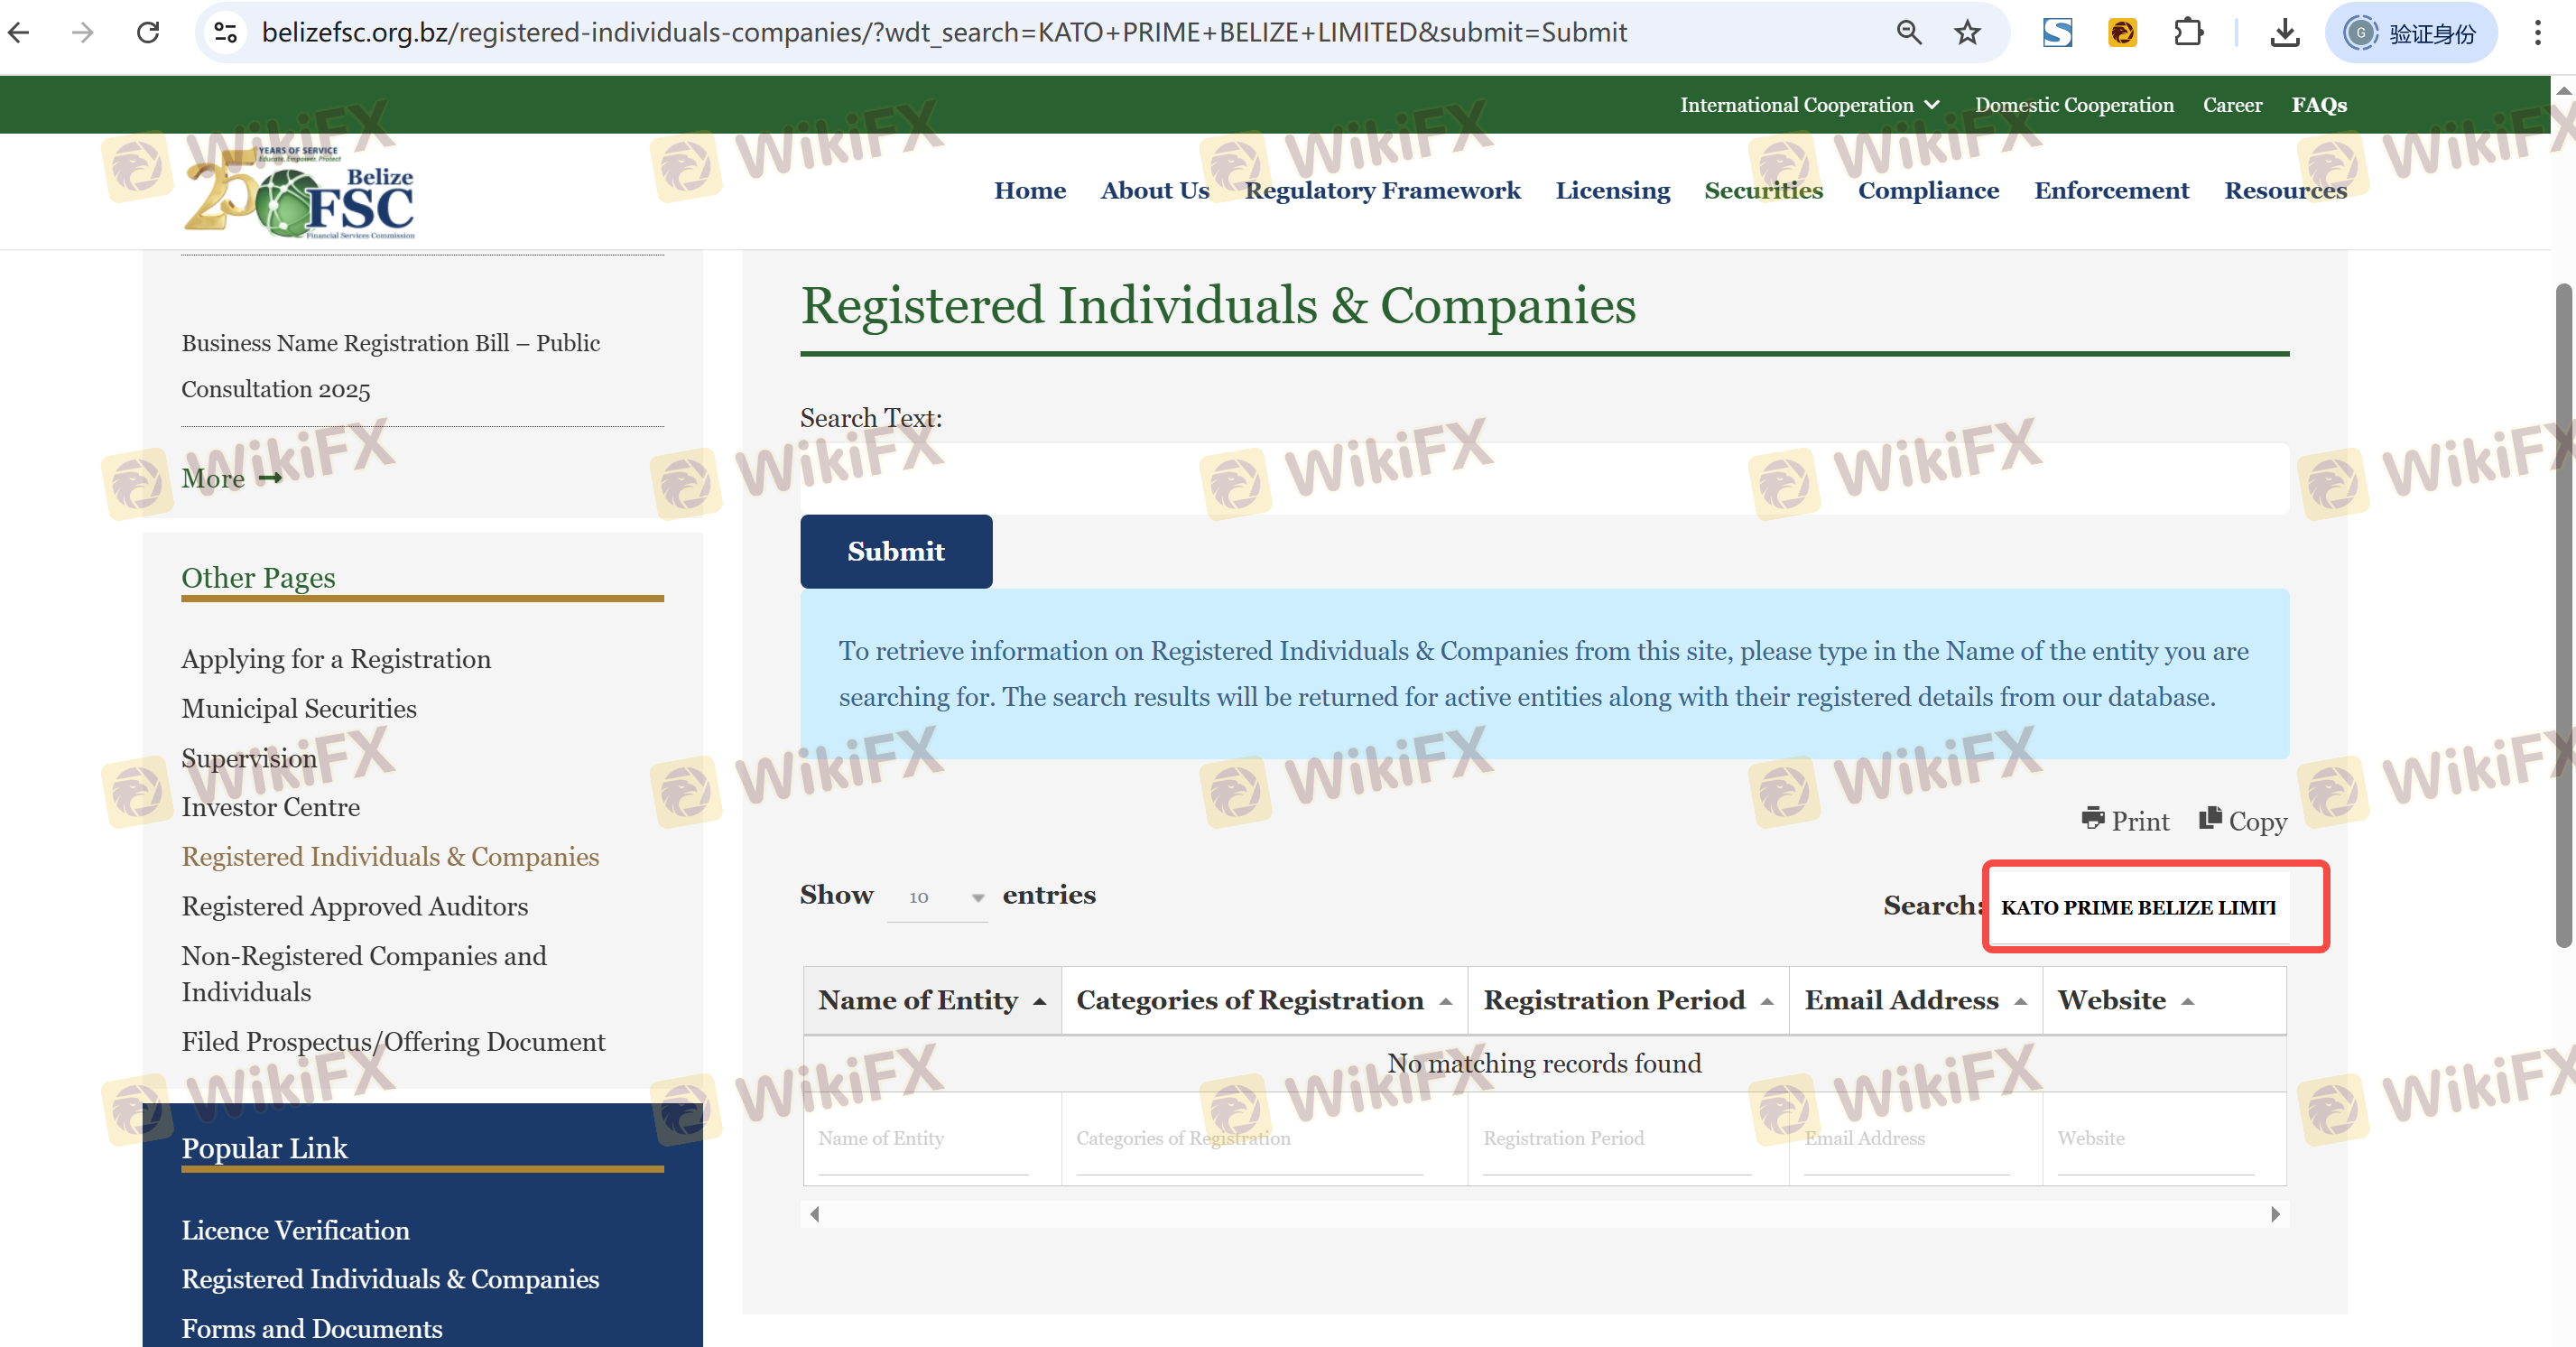Click the browser reload icon
This screenshot has height=1347, width=2576.
[148, 33]
